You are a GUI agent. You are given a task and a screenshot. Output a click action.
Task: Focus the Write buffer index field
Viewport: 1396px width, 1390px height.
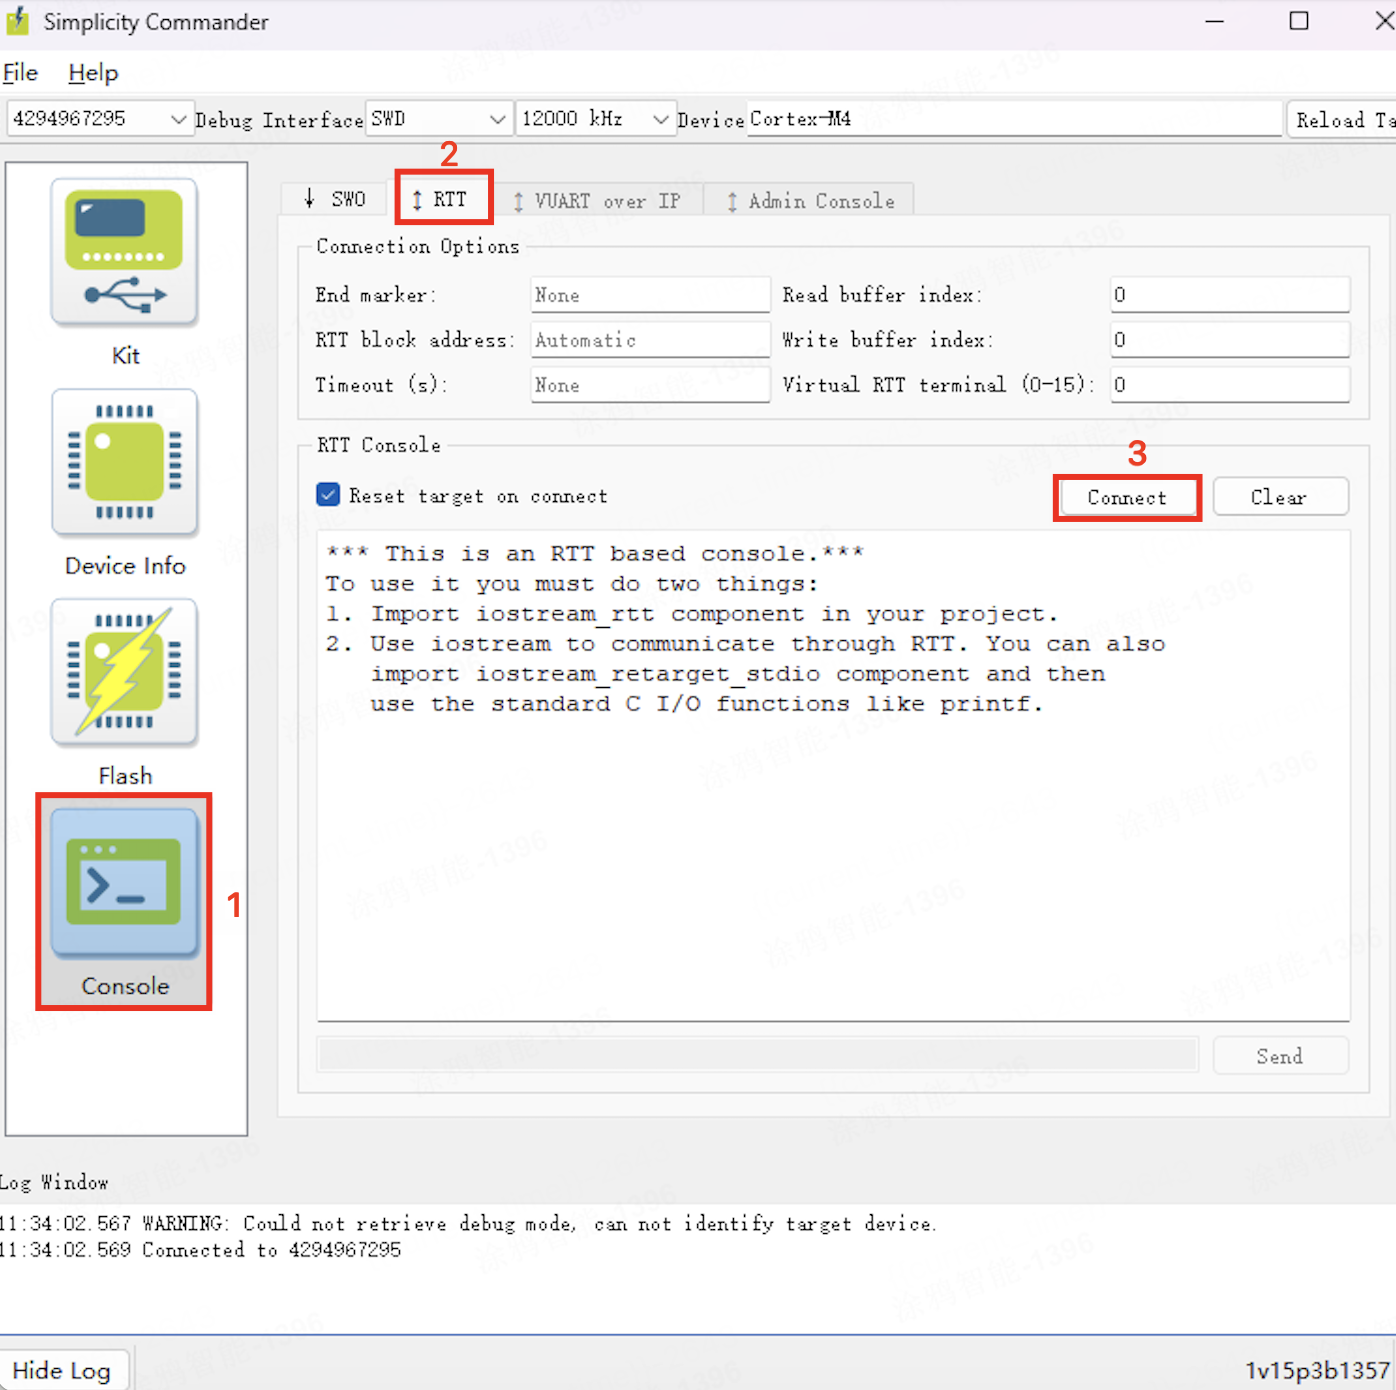(x=1230, y=339)
